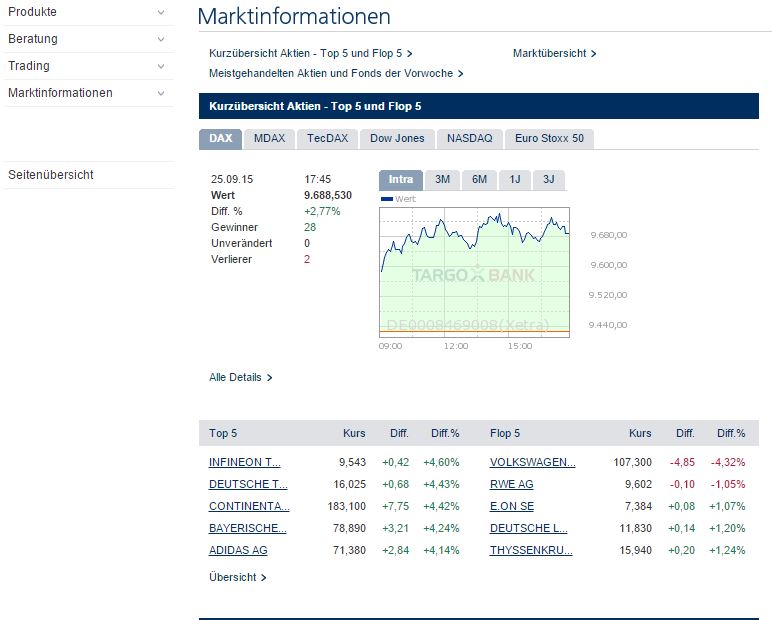Screen dimensions: 772x620
Task: Open Marktinformationen in the sidebar
Action: (x=61, y=93)
